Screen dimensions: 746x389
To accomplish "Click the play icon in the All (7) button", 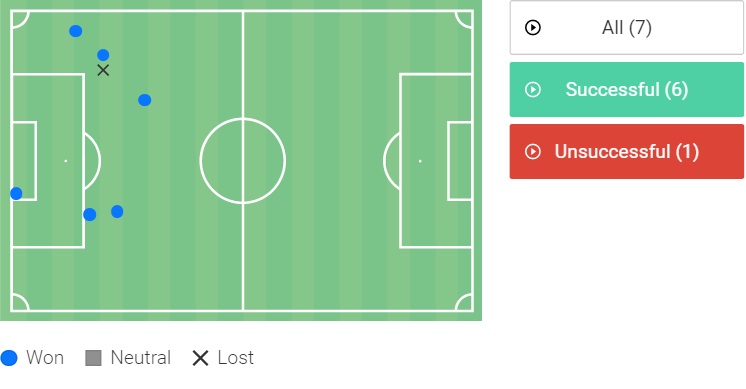I will [x=532, y=28].
